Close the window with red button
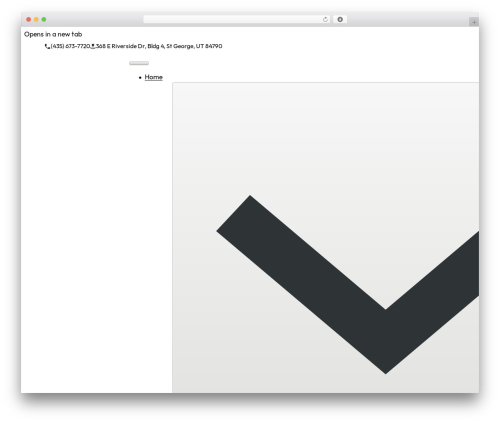The width and height of the screenshot is (500, 423). click(x=29, y=20)
